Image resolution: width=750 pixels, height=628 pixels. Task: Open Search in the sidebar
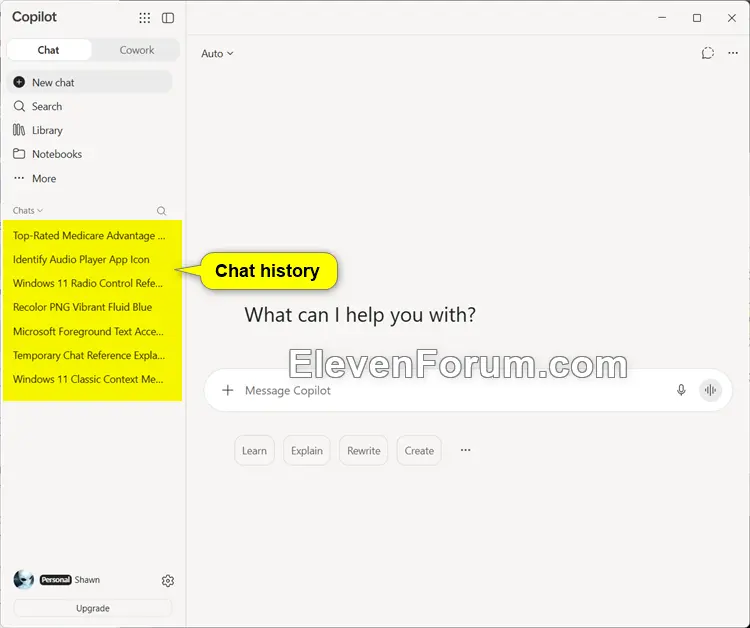click(90, 106)
